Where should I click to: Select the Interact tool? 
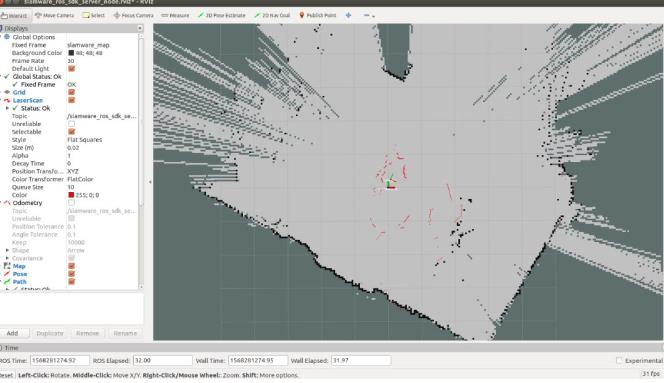[x=14, y=16]
